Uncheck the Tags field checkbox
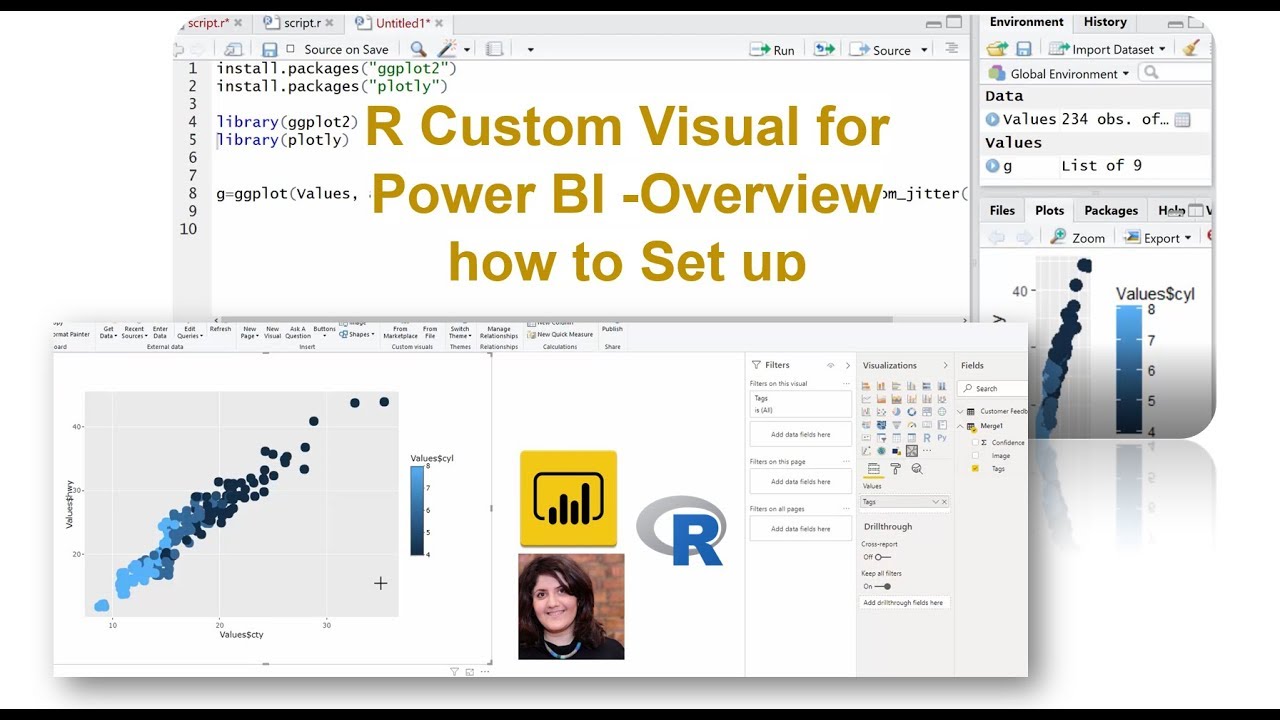The height and width of the screenshot is (720, 1280). 975,468
